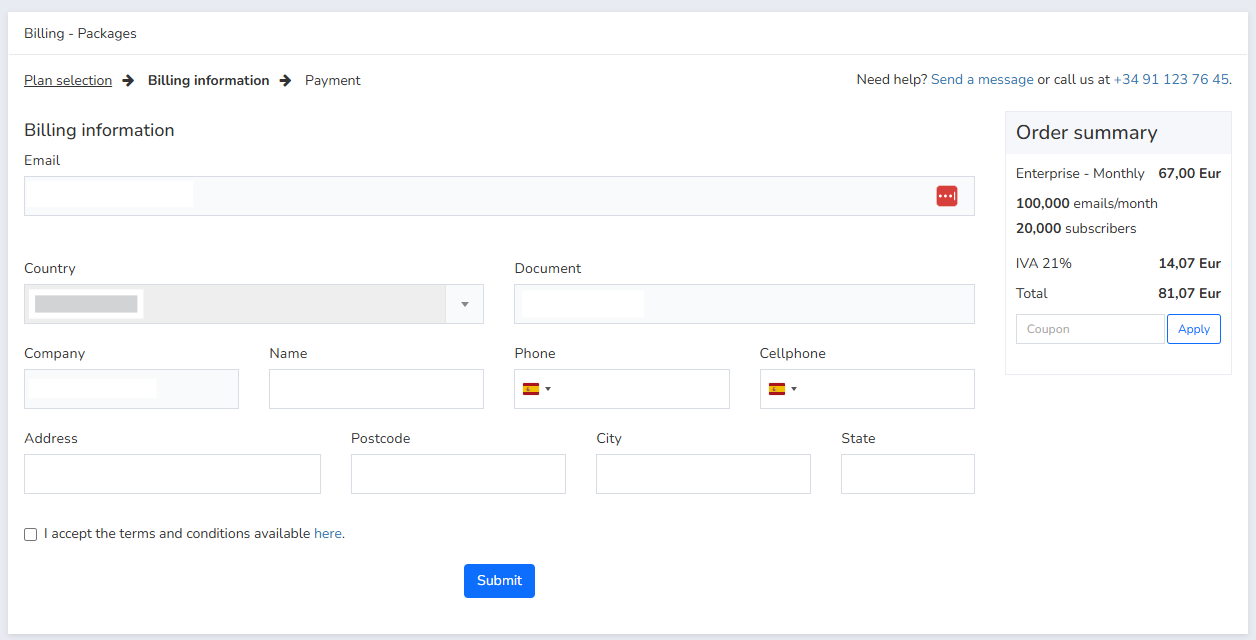Click the 'Enterprise - Monthly' plan text
Screen dimensions: 1256x640
click(x=1080, y=173)
